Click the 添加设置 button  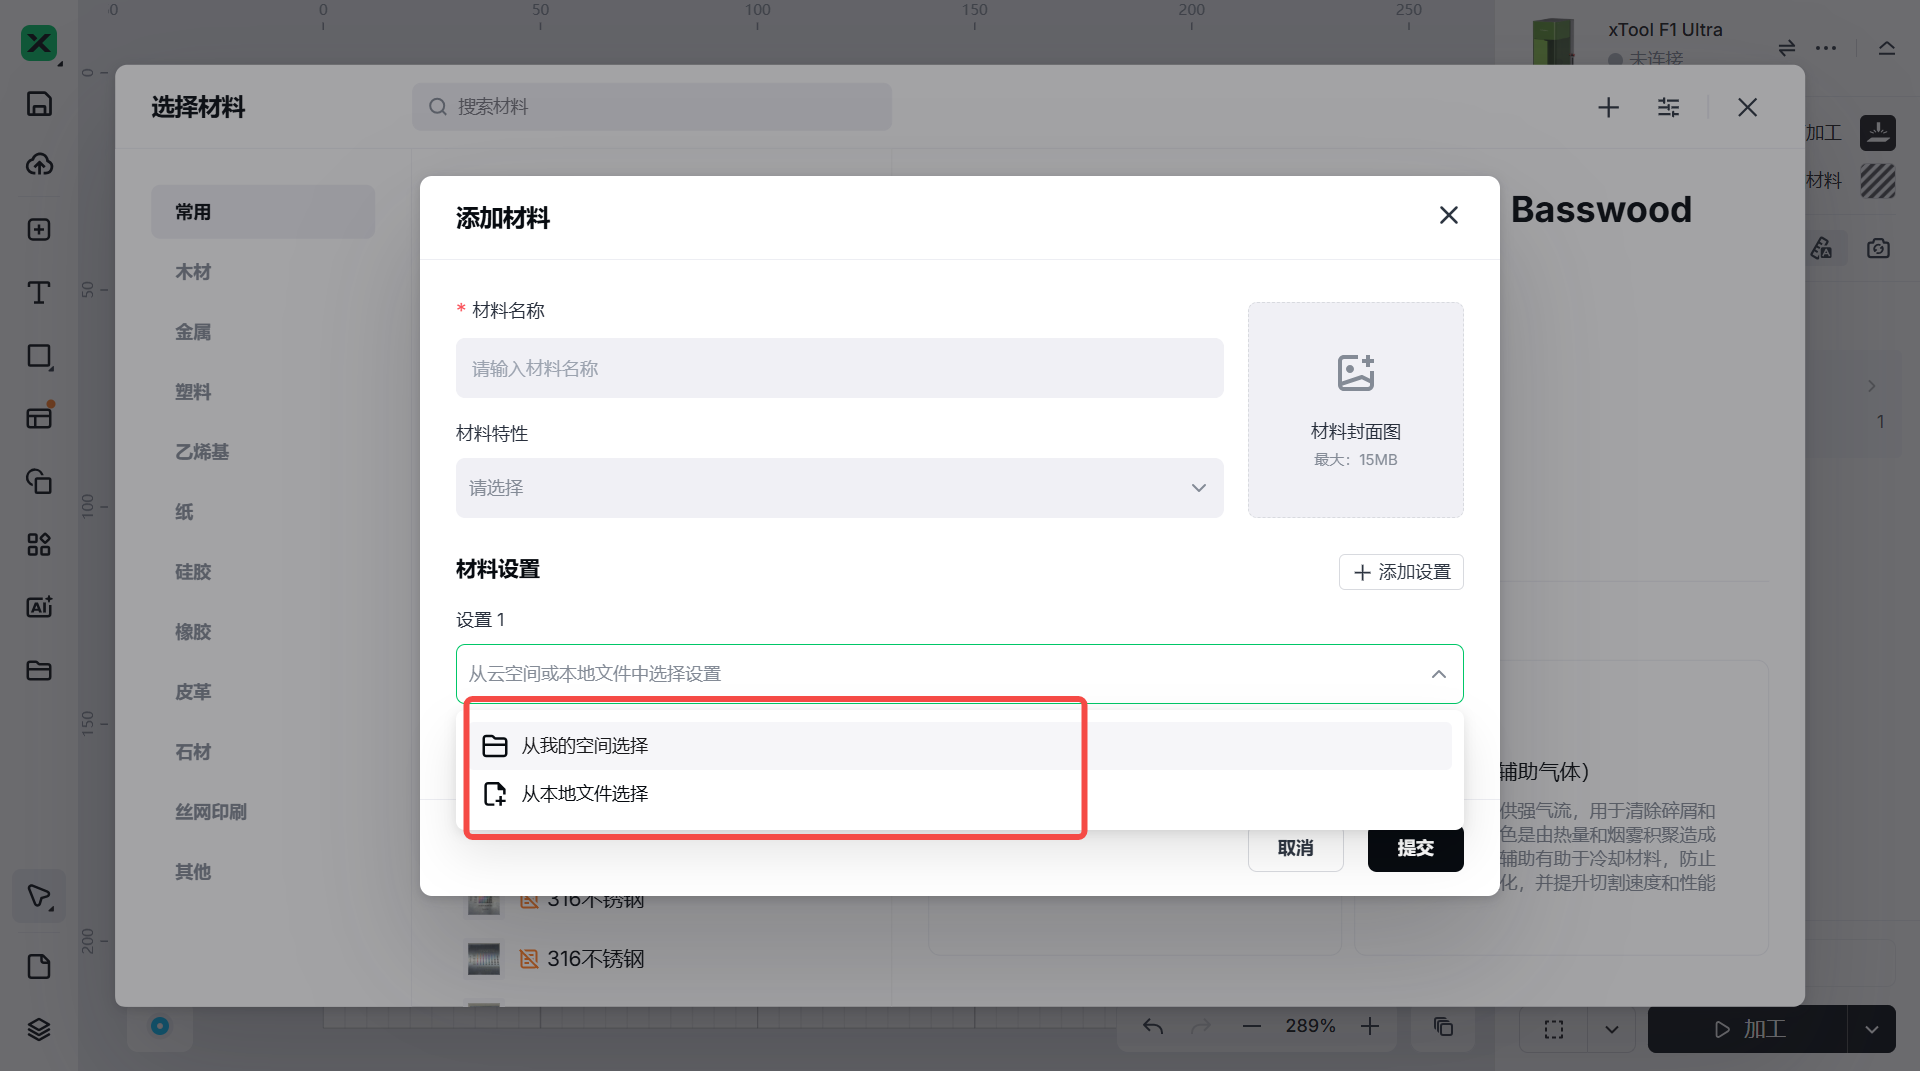point(1401,572)
